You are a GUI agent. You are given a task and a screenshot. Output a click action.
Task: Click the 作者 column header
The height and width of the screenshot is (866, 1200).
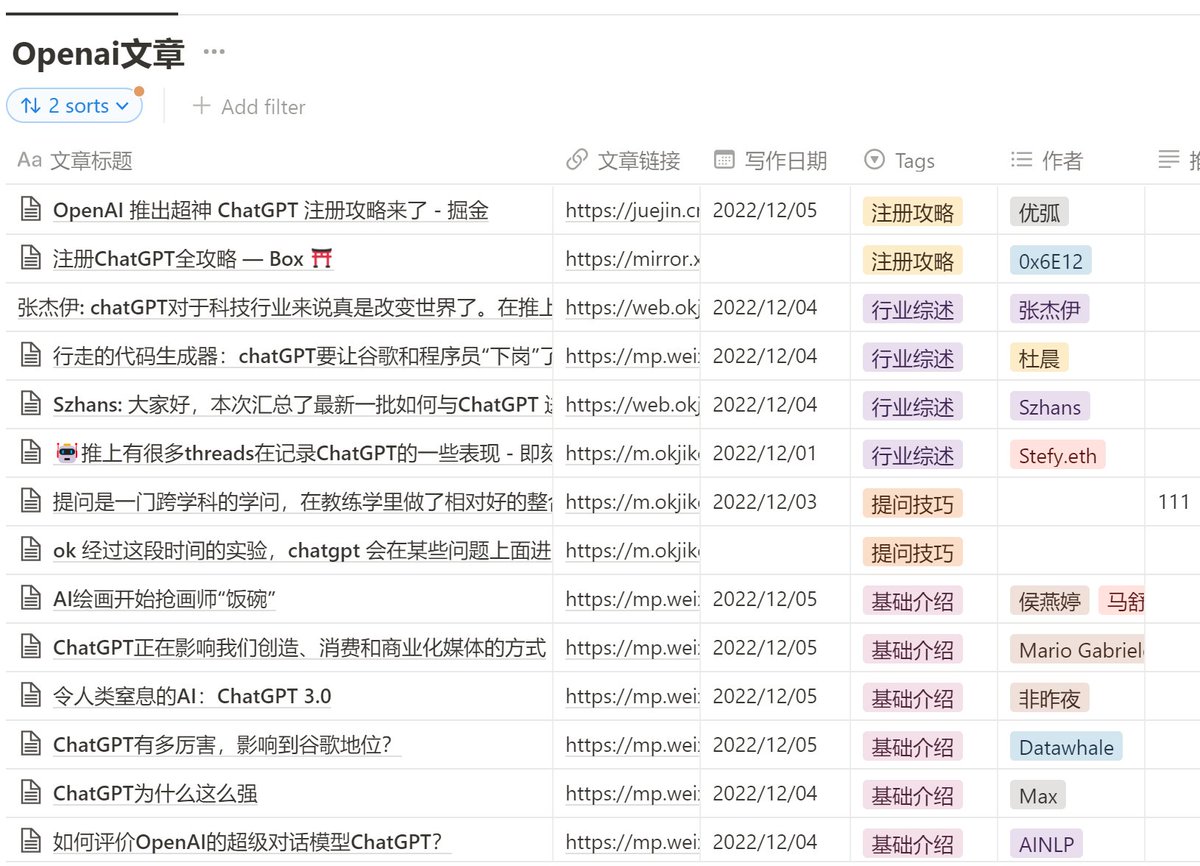1047,160
